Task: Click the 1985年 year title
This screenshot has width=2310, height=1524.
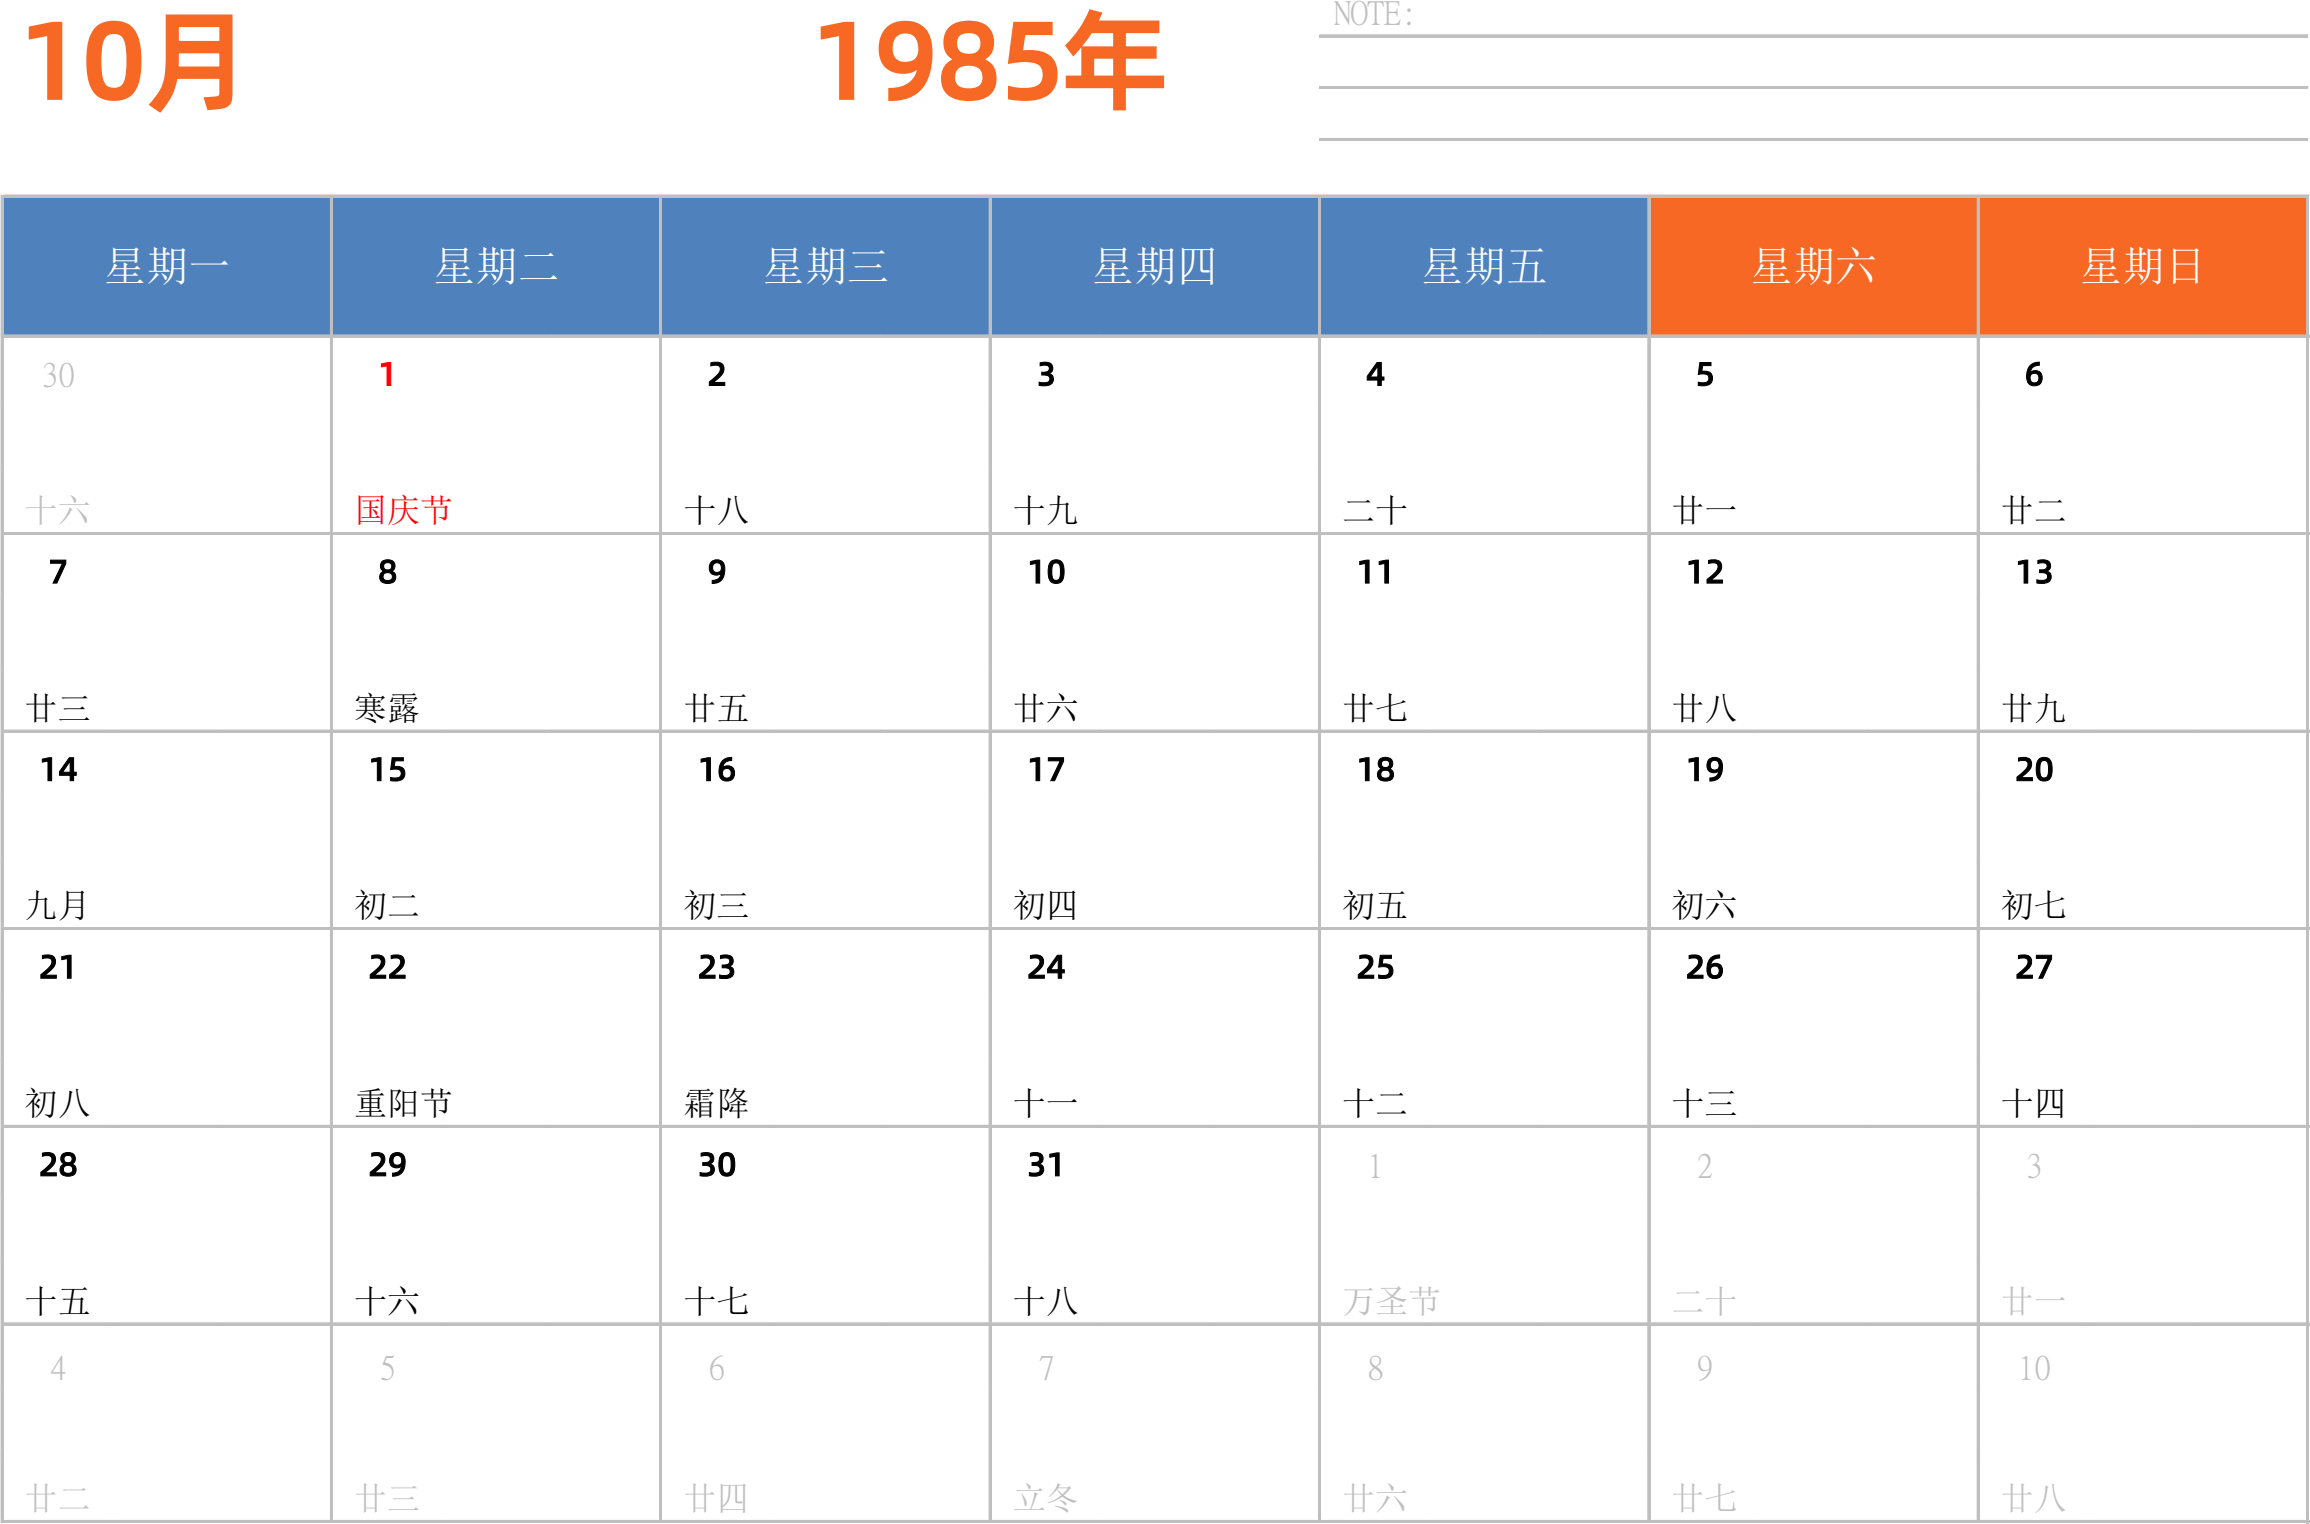Action: point(990,62)
